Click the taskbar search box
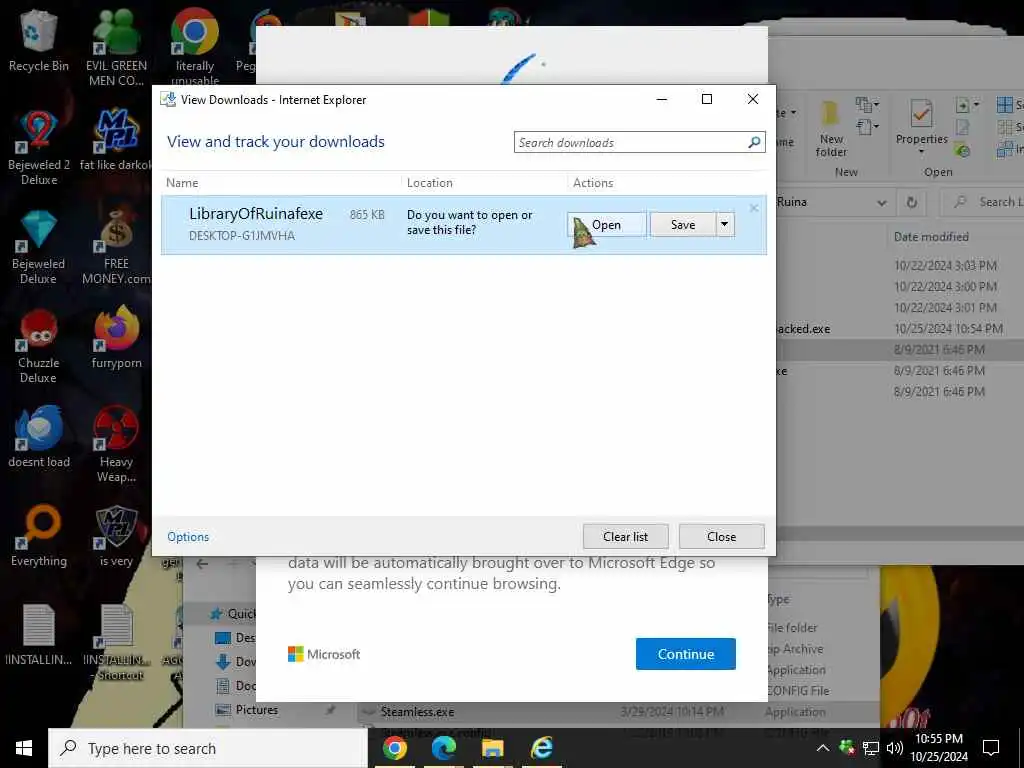Image resolution: width=1024 pixels, height=768 pixels. pyautogui.click(x=208, y=748)
